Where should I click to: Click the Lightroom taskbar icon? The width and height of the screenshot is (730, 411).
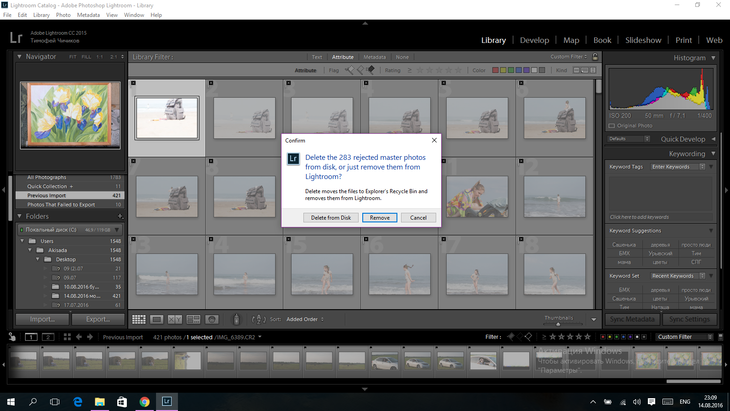[x=167, y=401]
